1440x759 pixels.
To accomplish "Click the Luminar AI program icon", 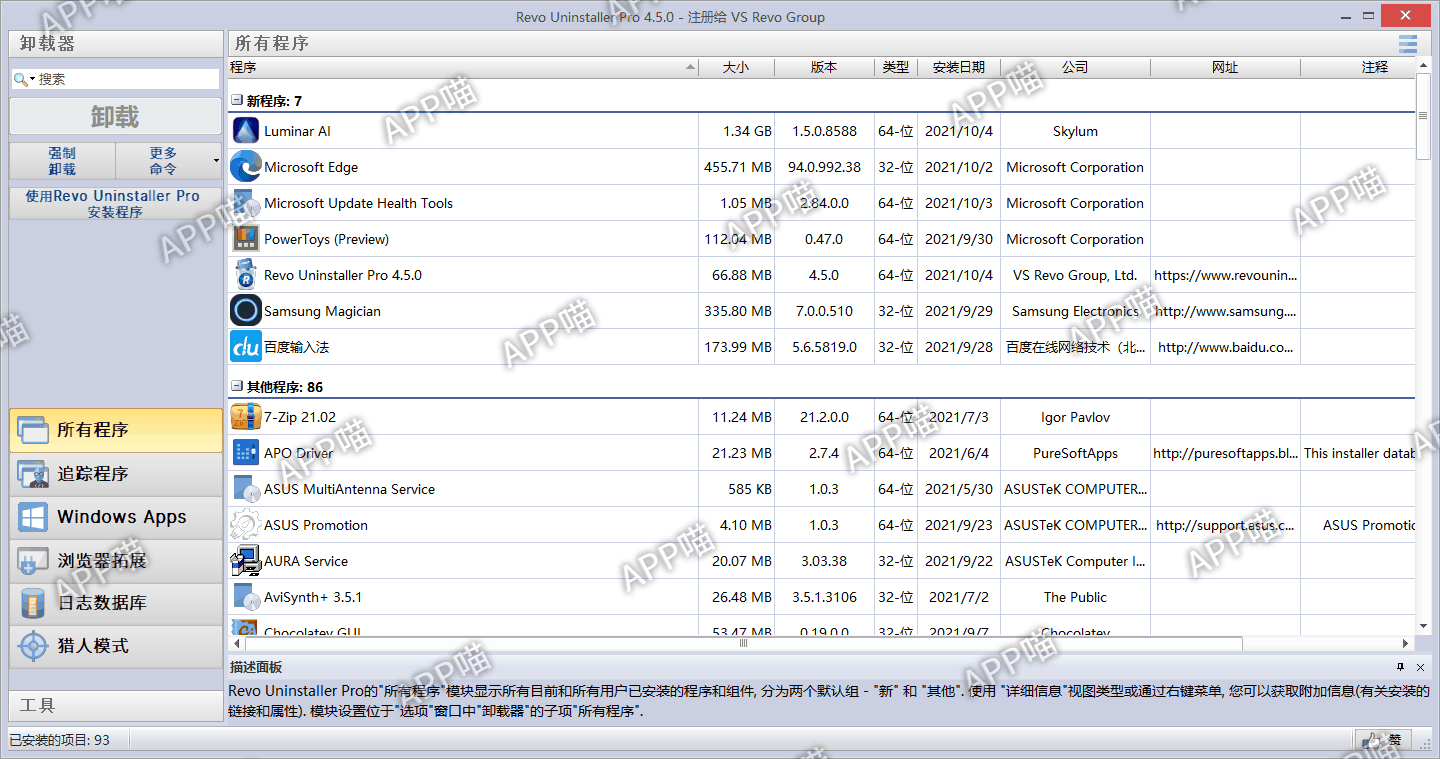I will coord(245,131).
